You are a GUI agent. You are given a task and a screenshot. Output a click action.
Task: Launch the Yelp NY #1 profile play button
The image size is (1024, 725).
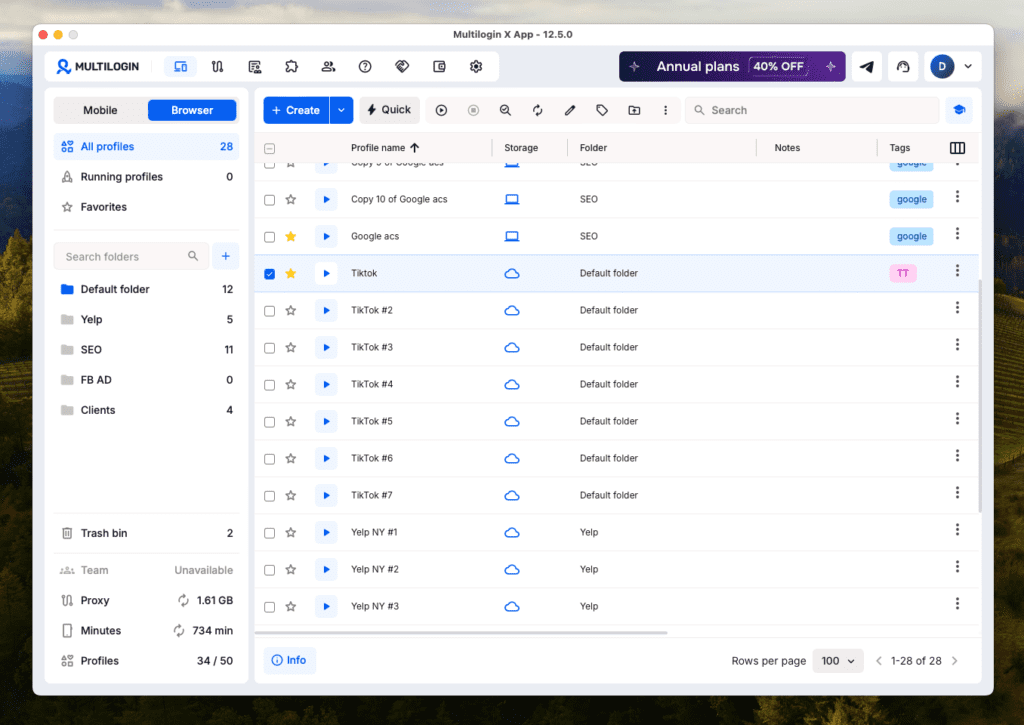[x=326, y=532]
